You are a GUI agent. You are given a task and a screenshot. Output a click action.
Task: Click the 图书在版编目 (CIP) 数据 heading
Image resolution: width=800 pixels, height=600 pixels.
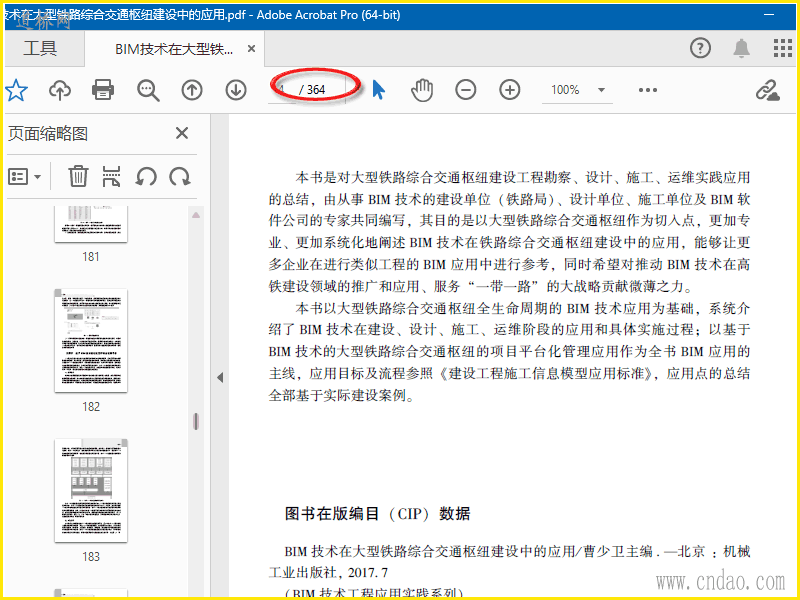click(378, 514)
